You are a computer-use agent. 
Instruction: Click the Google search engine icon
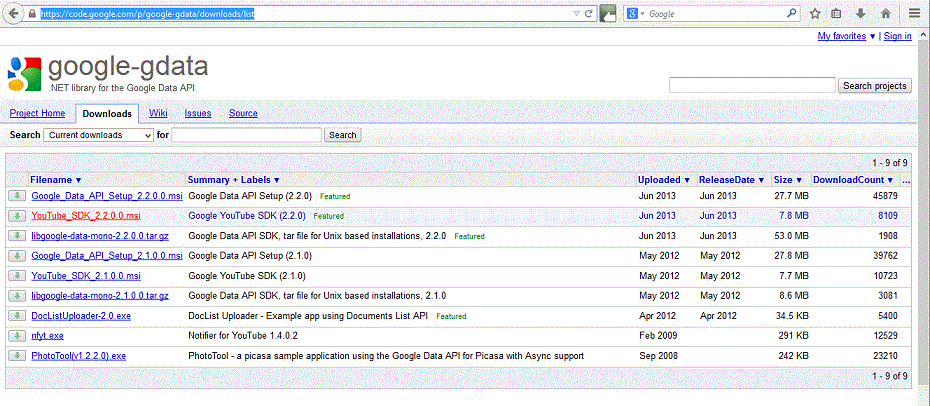[632, 13]
